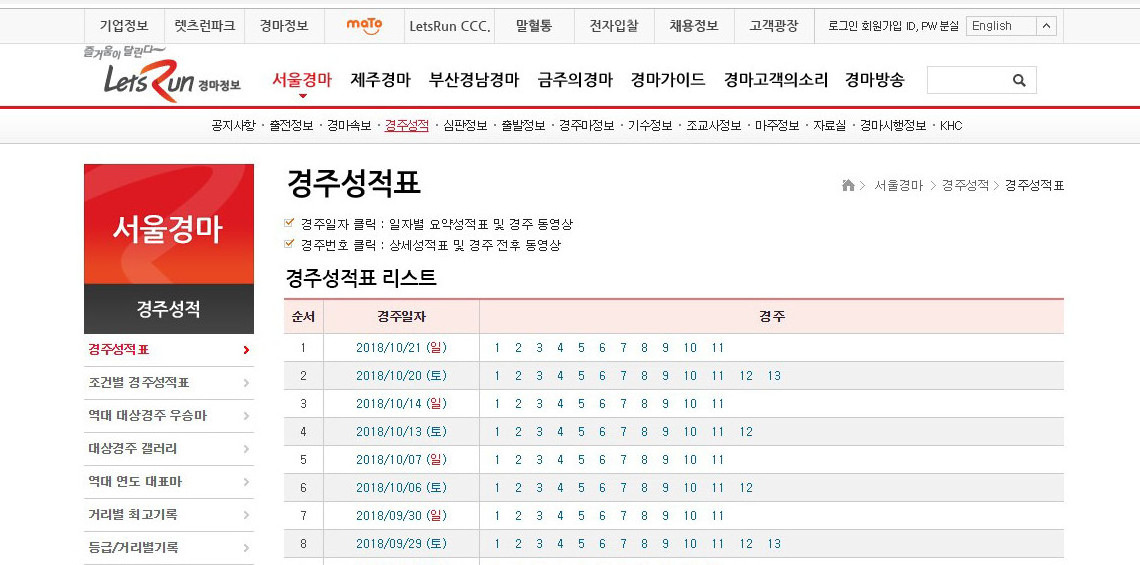The image size is (1140, 565).
Task: Open KHC submenu
Action: (x=951, y=126)
